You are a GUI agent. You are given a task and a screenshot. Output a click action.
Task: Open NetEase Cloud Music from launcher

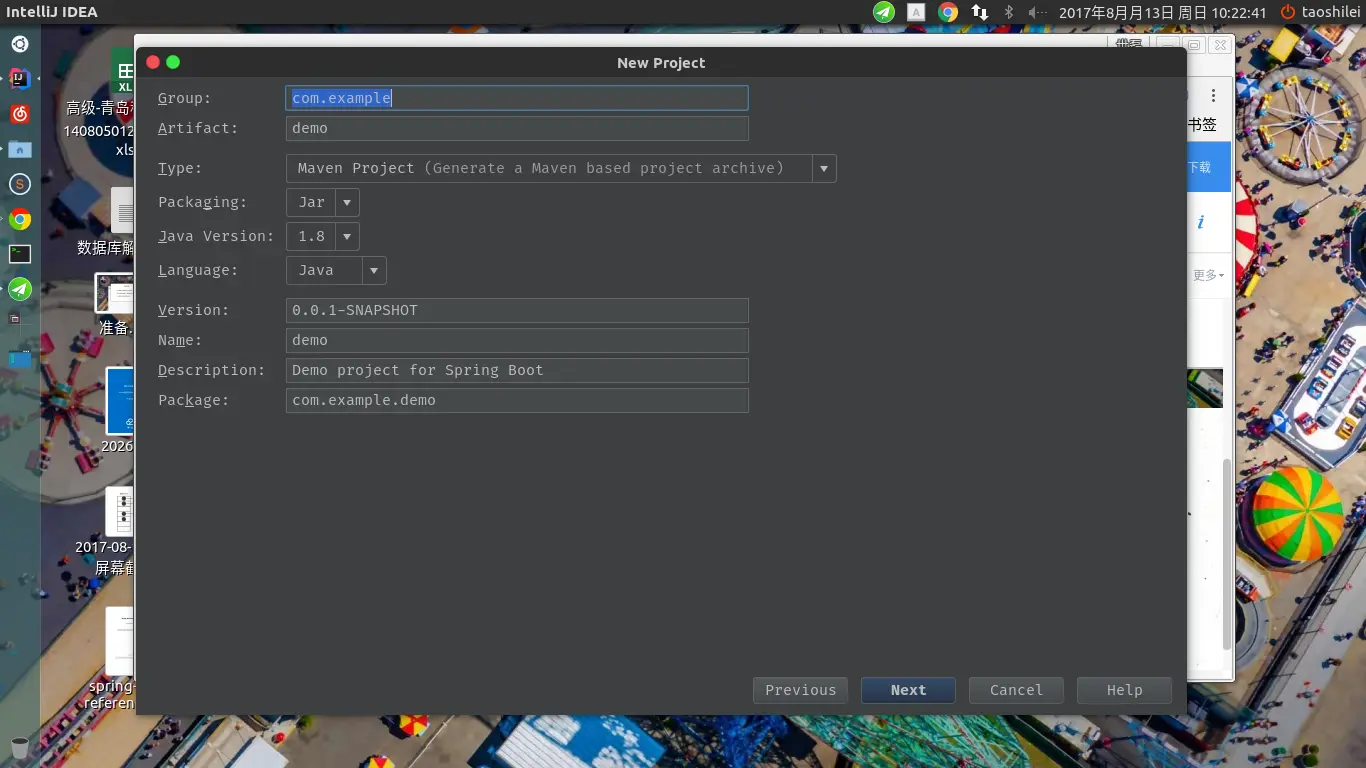point(20,114)
